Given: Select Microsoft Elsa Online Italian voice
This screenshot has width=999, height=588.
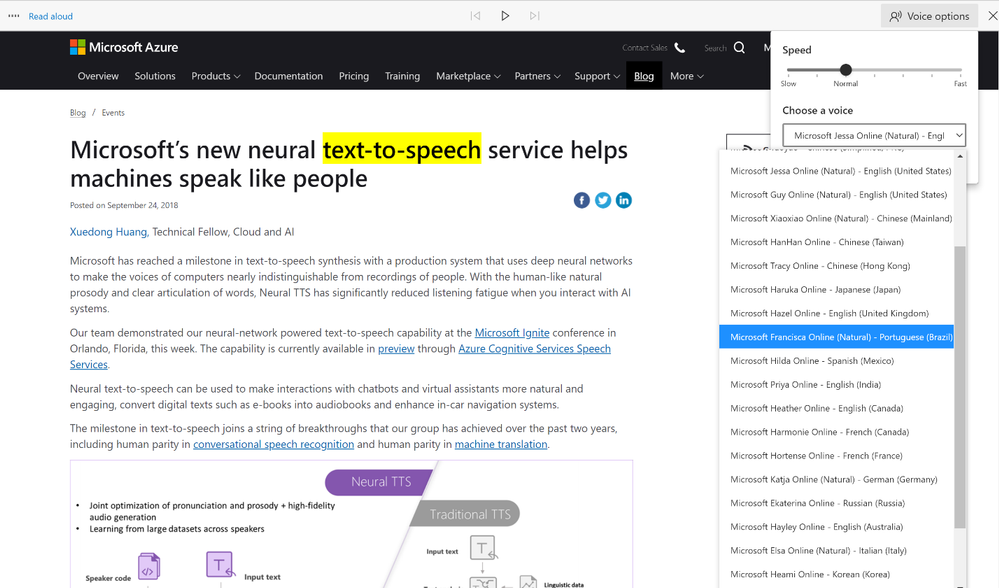Looking at the screenshot, I should coord(837,550).
